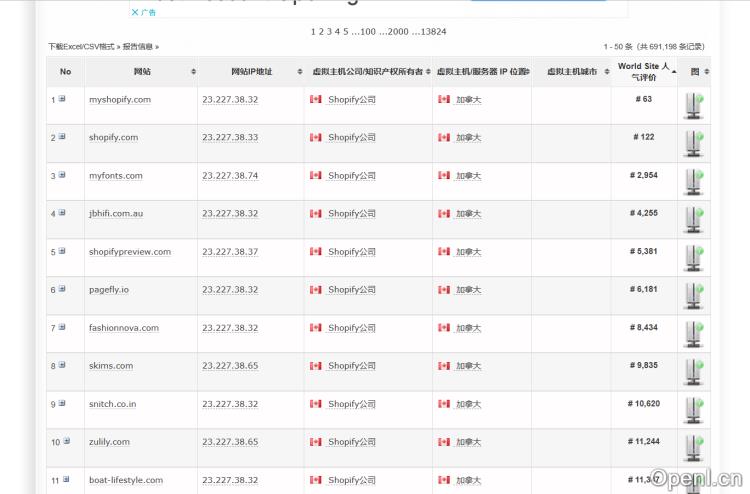750x494 pixels.
Task: Click the server icon for pagefly.io row
Action: click(x=693, y=295)
